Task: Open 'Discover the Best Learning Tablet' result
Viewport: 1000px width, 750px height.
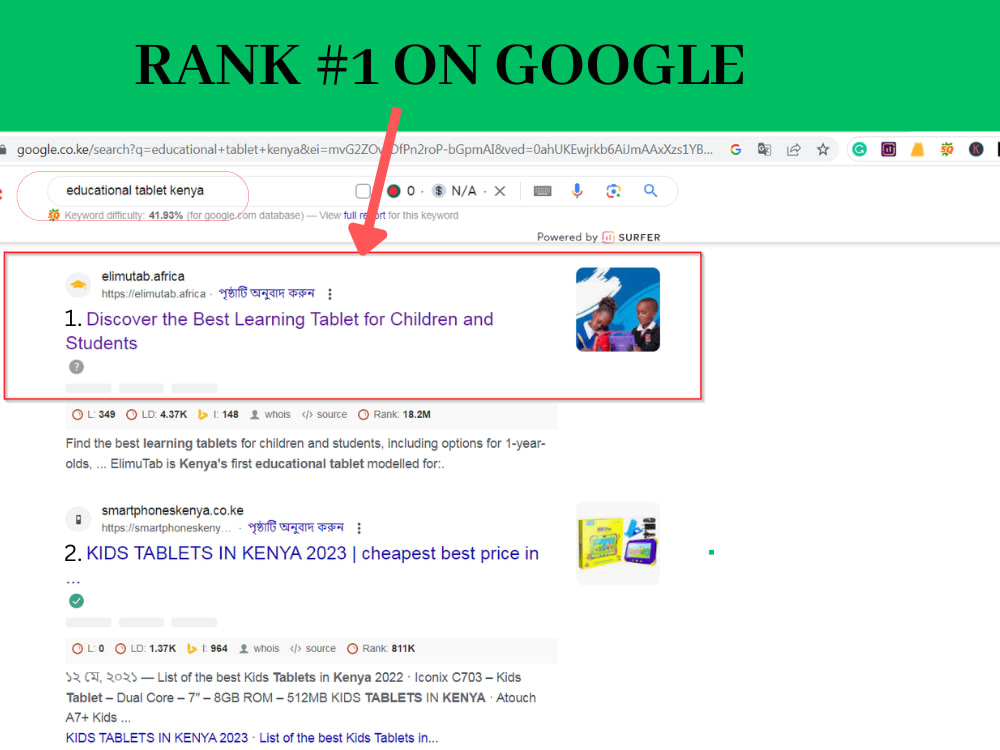Action: pos(279,331)
